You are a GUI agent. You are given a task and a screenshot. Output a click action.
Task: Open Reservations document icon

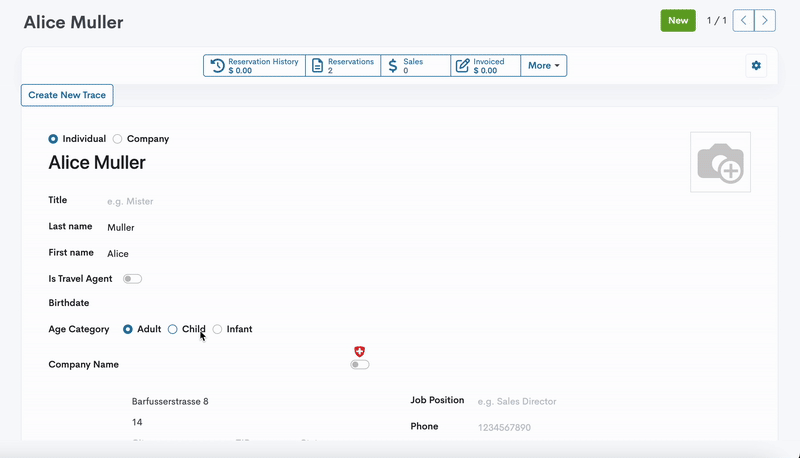[317, 66]
